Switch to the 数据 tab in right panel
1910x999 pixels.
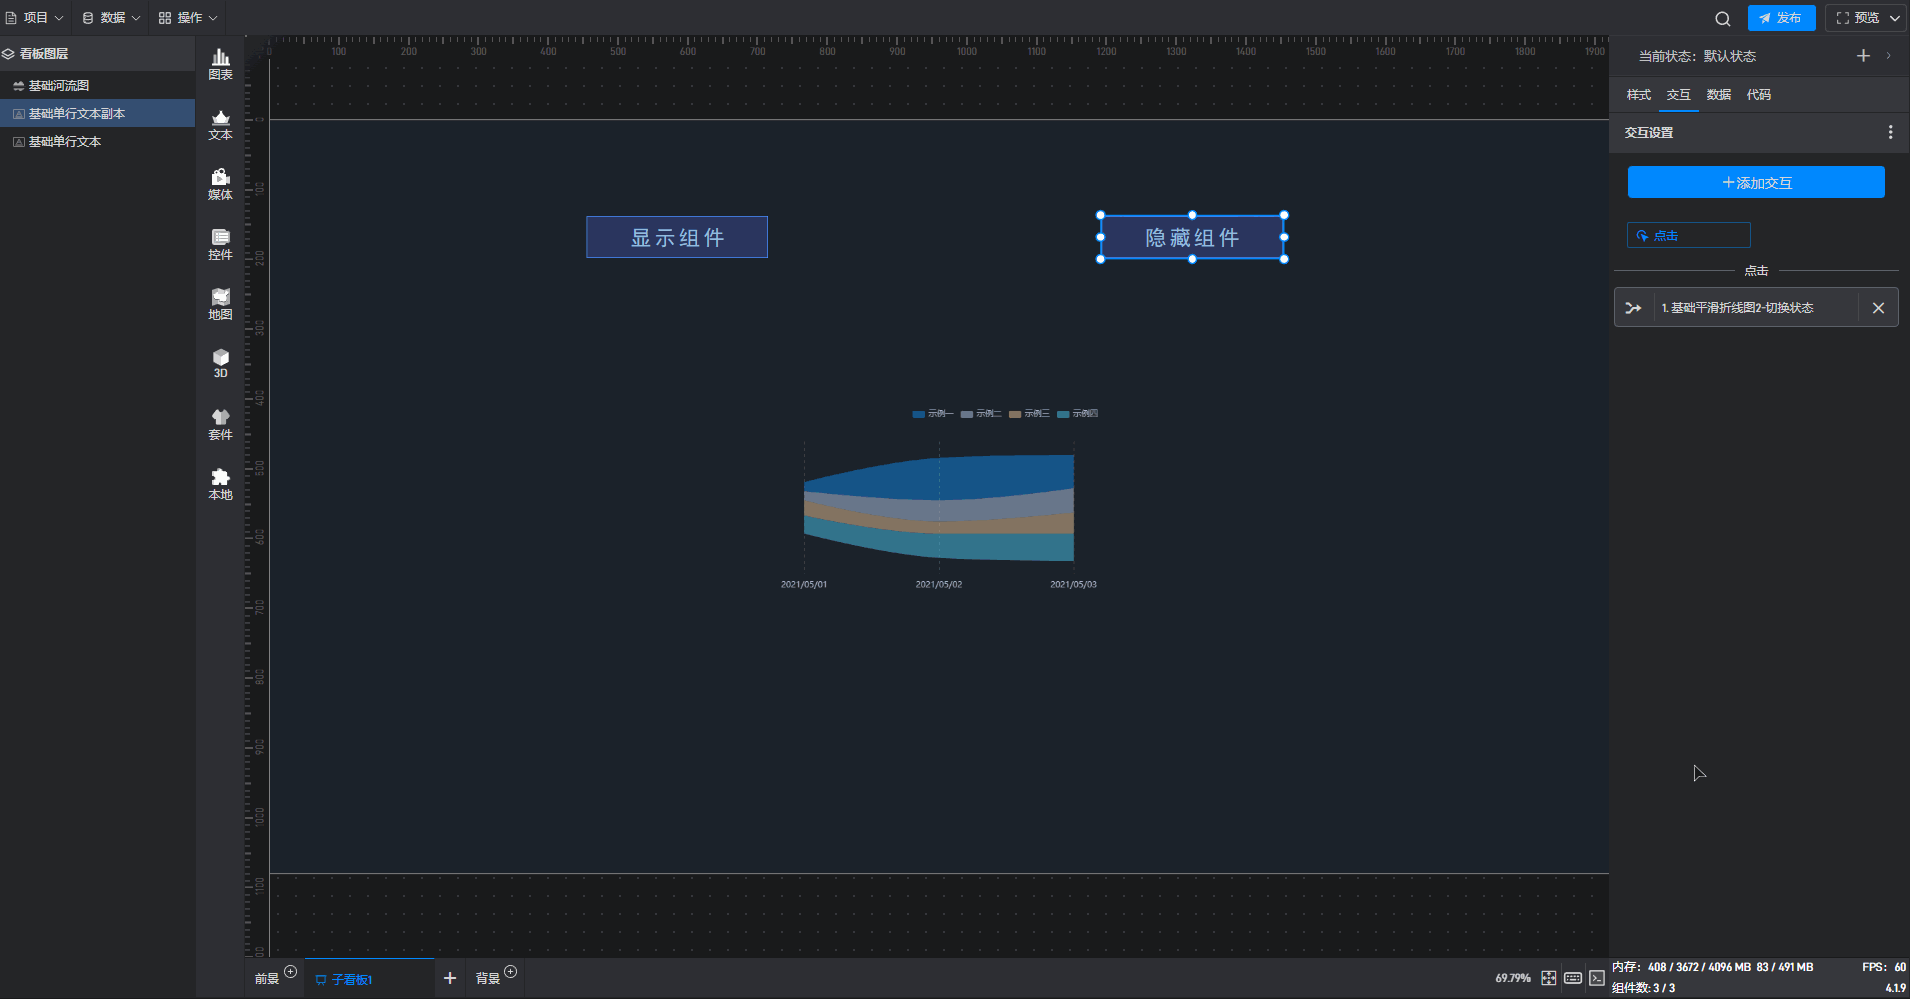1718,95
